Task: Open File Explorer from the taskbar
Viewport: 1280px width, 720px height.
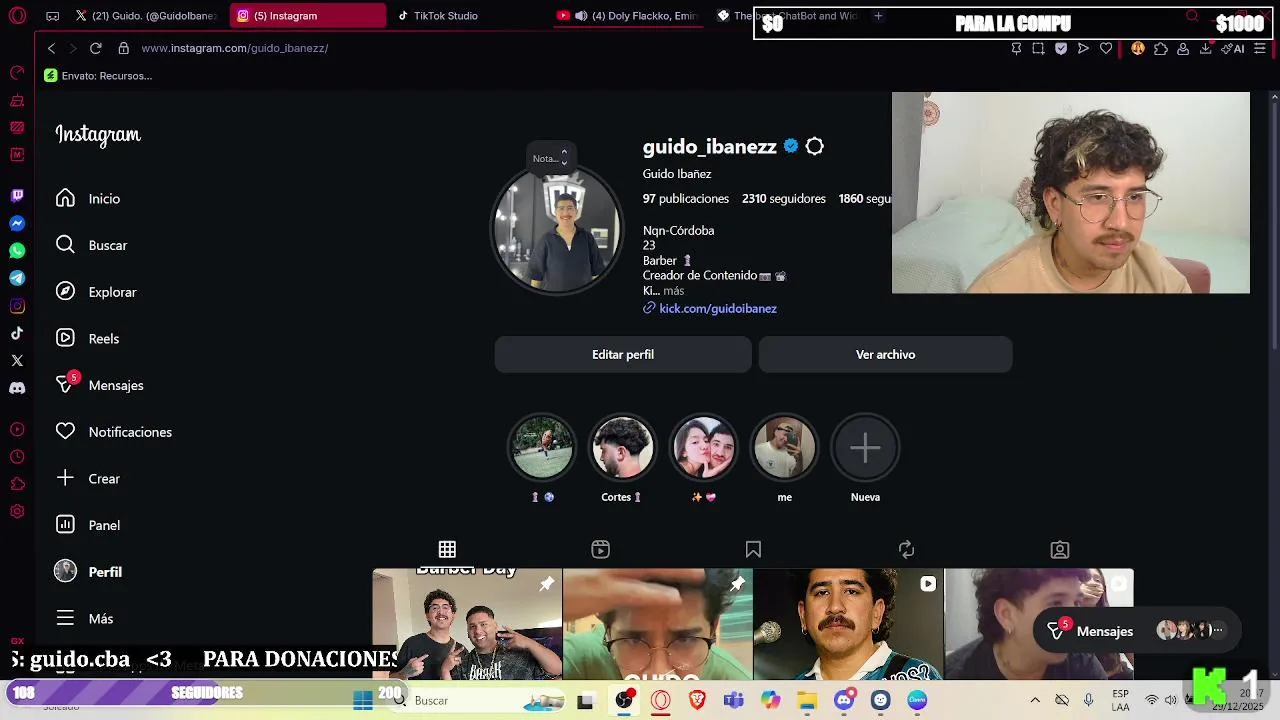Action: [x=806, y=701]
